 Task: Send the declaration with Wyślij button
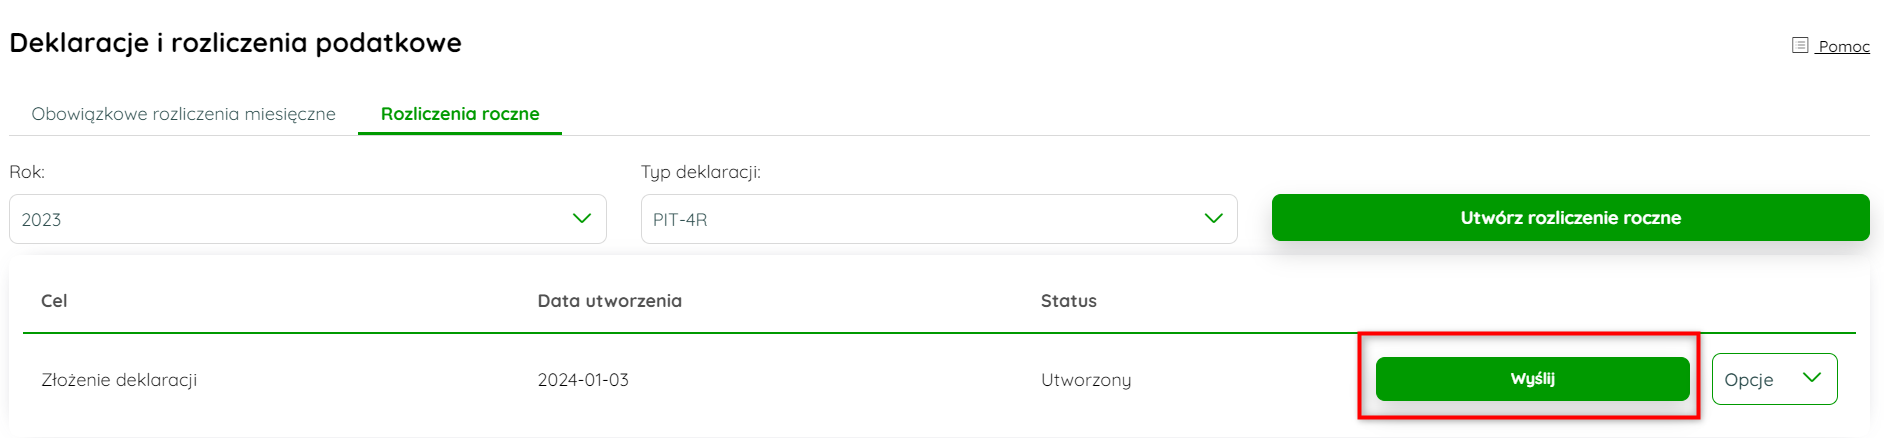point(1532,379)
